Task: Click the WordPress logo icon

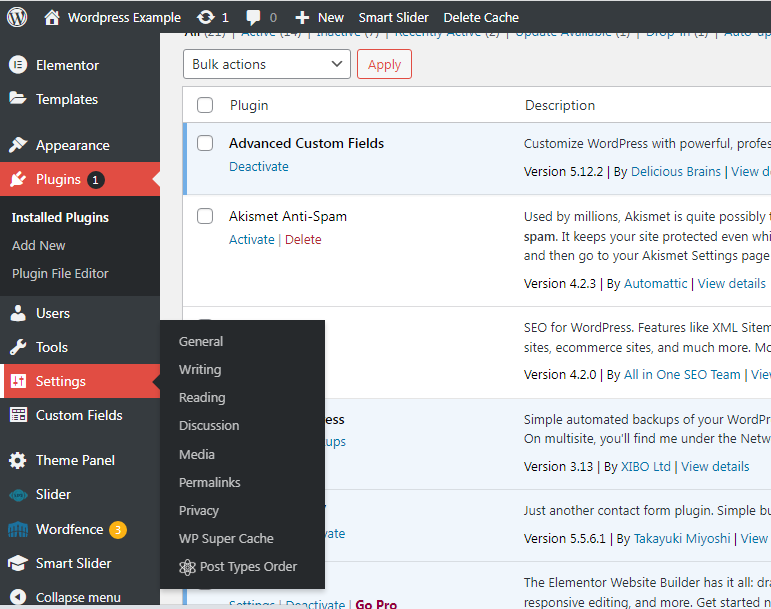Action: (17, 17)
